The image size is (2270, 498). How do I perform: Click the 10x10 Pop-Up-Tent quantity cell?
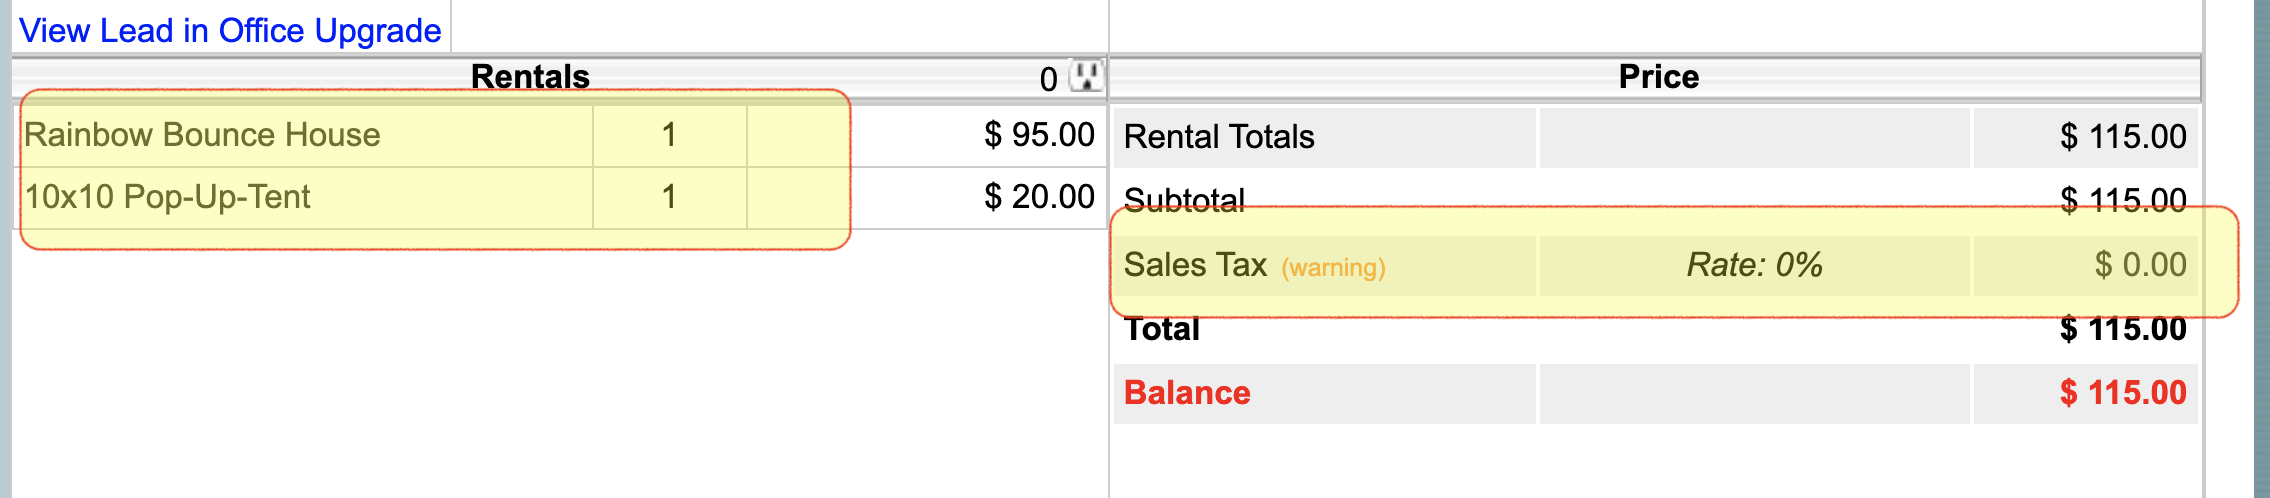click(669, 197)
